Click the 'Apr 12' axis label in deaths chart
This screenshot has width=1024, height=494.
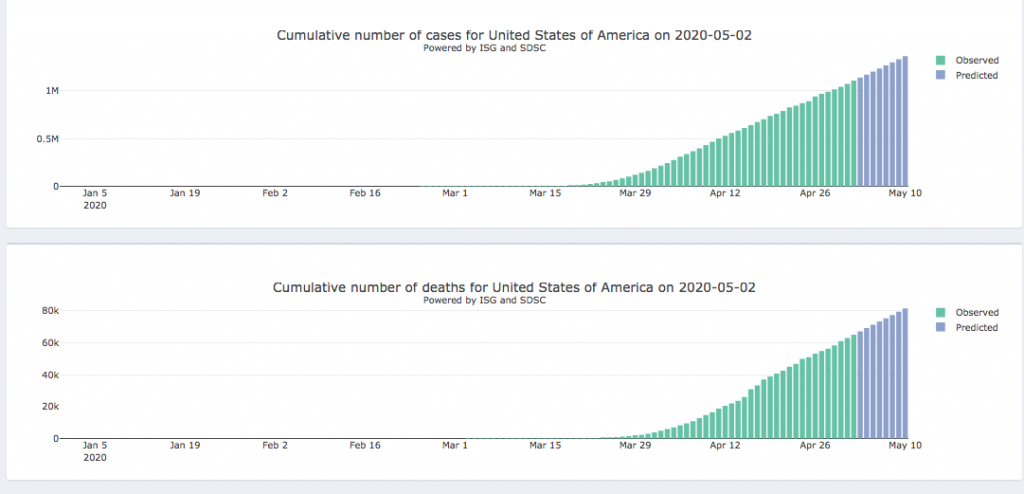click(725, 446)
